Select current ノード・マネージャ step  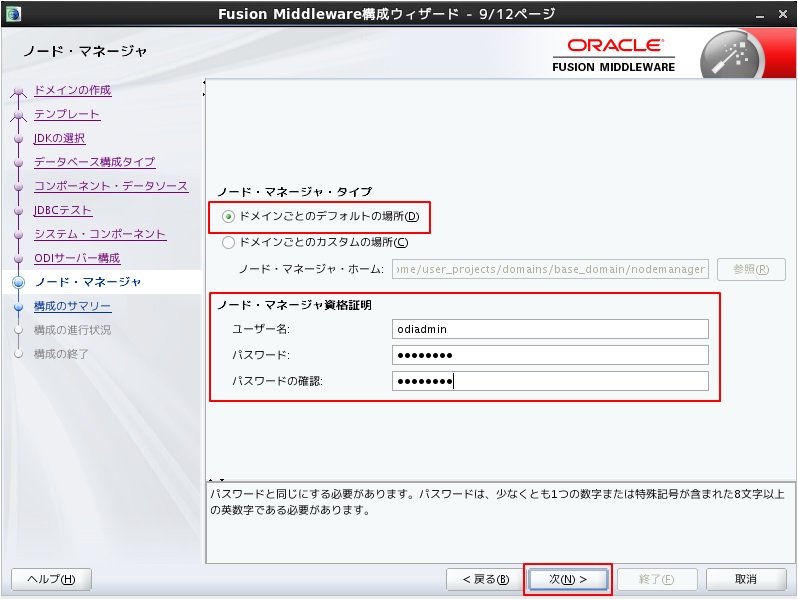(88, 282)
